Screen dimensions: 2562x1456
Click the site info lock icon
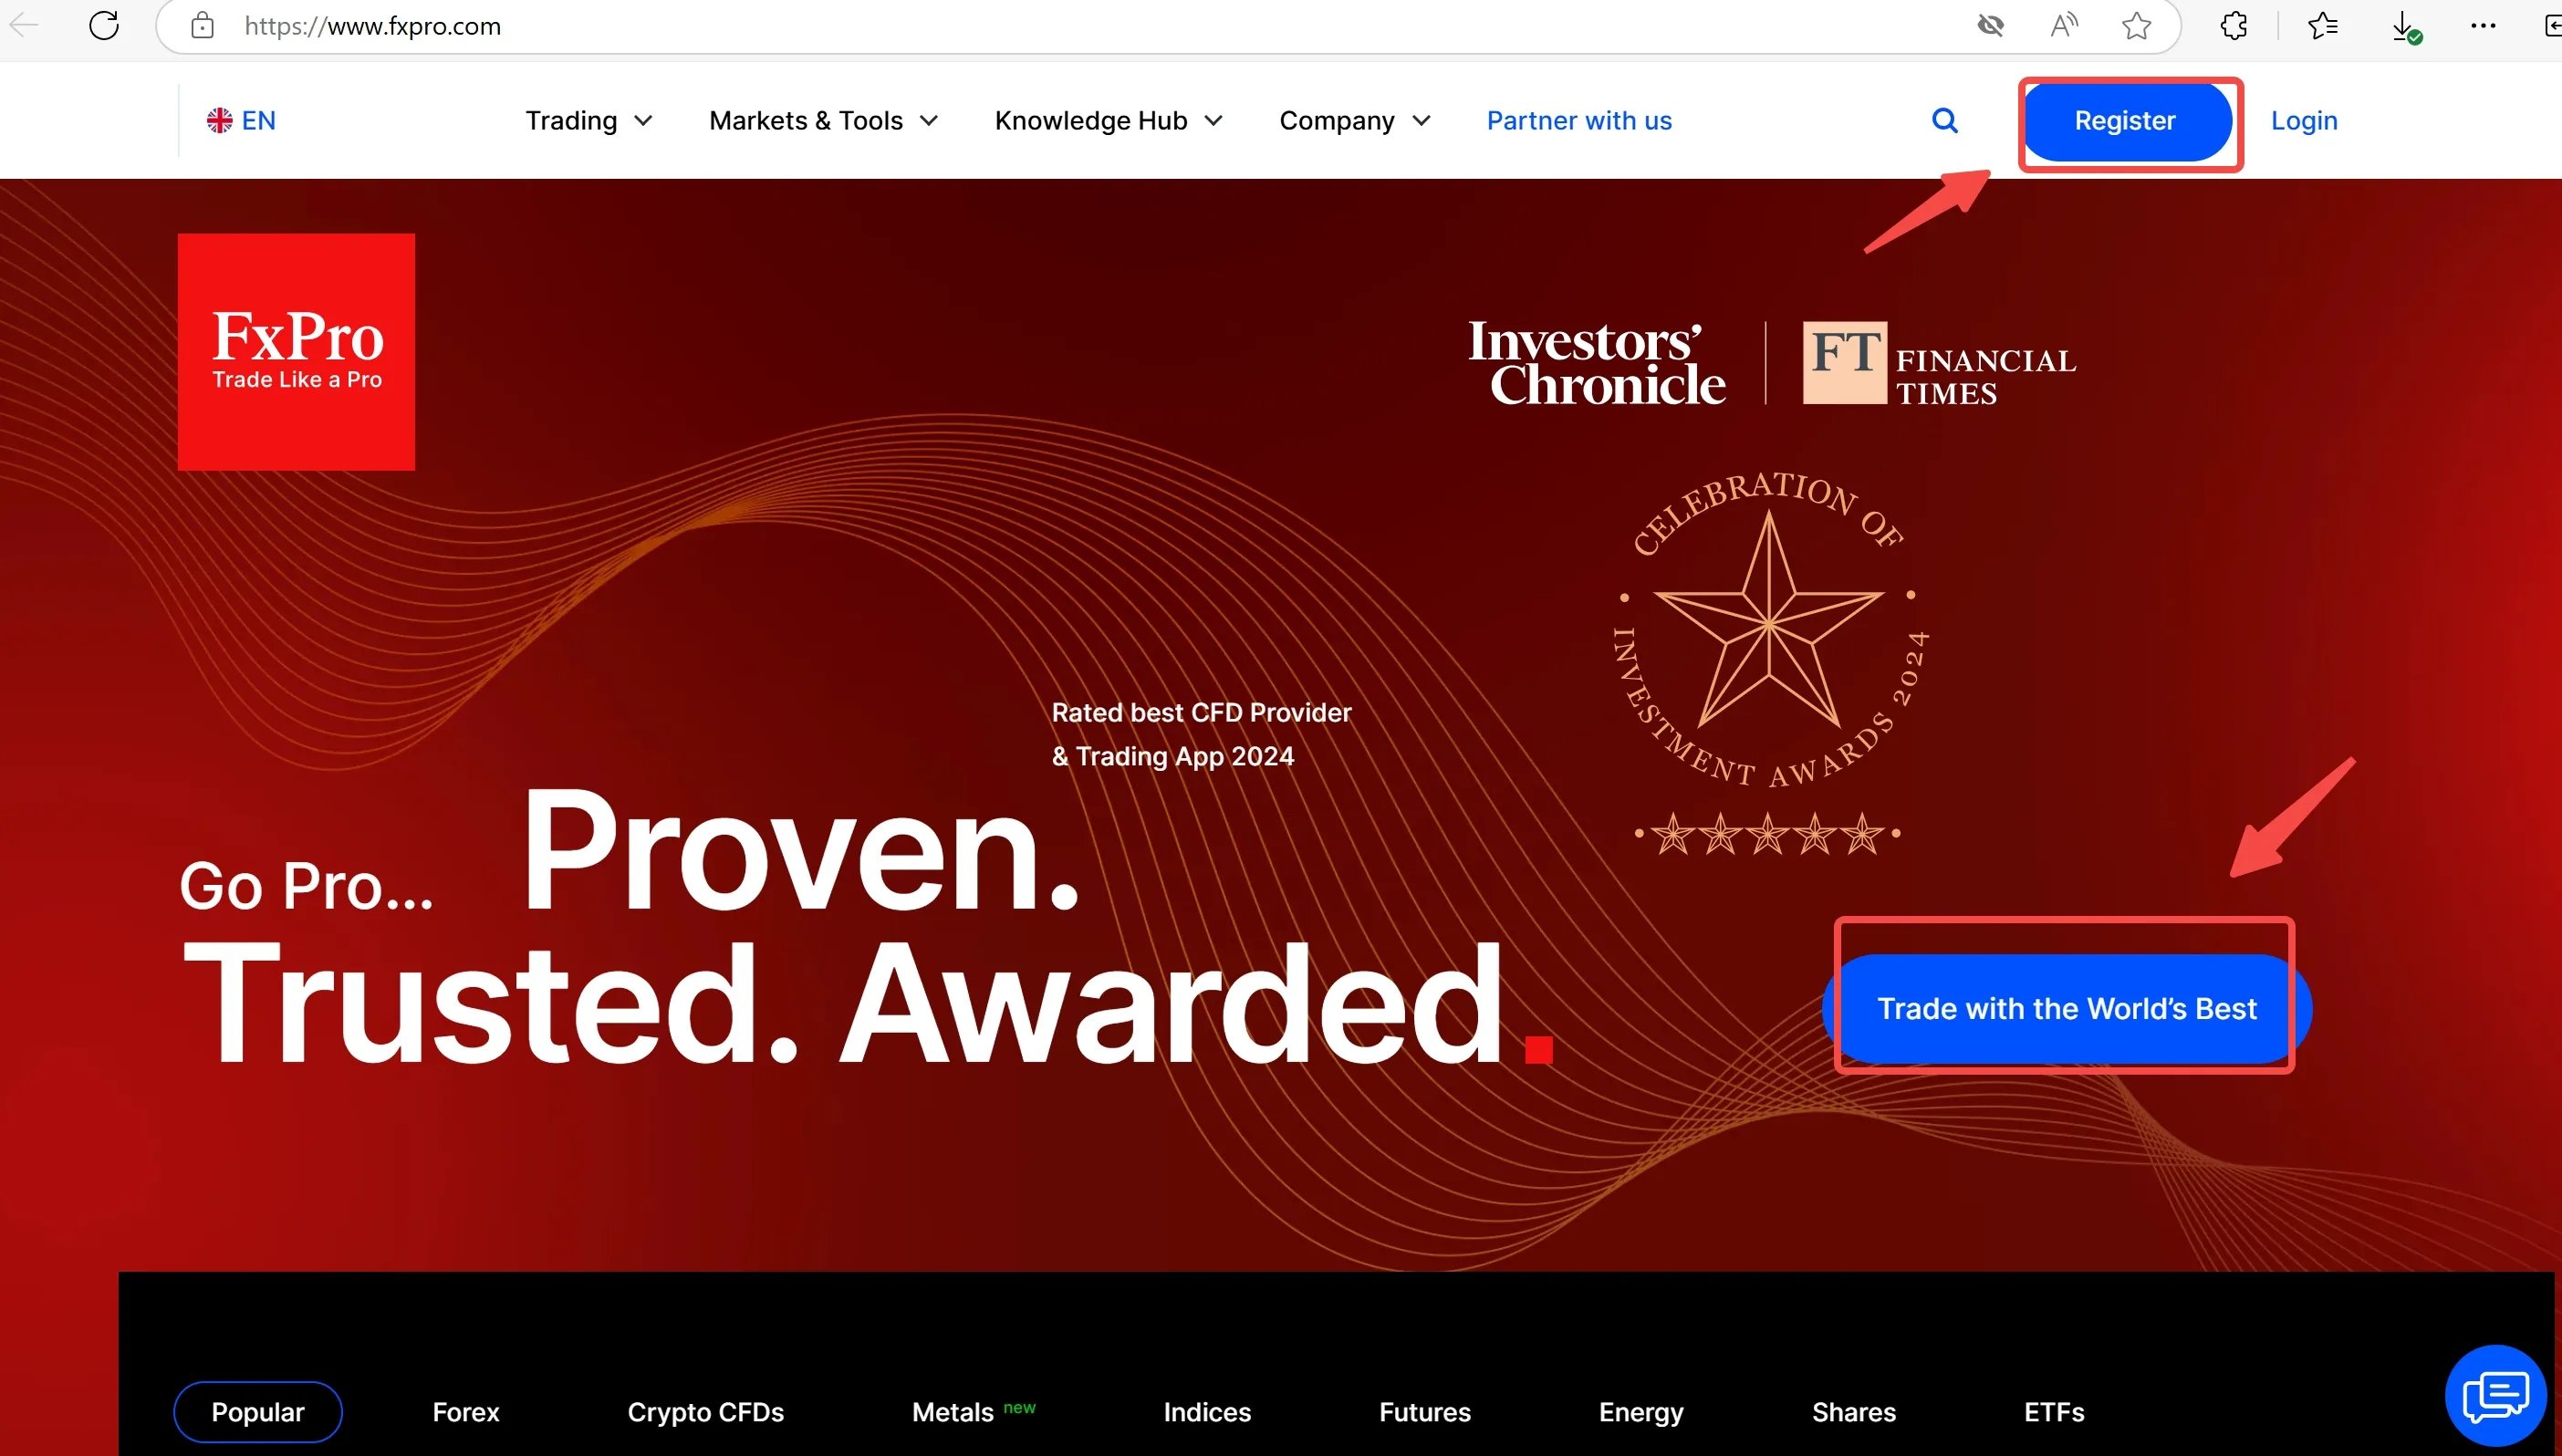point(203,26)
